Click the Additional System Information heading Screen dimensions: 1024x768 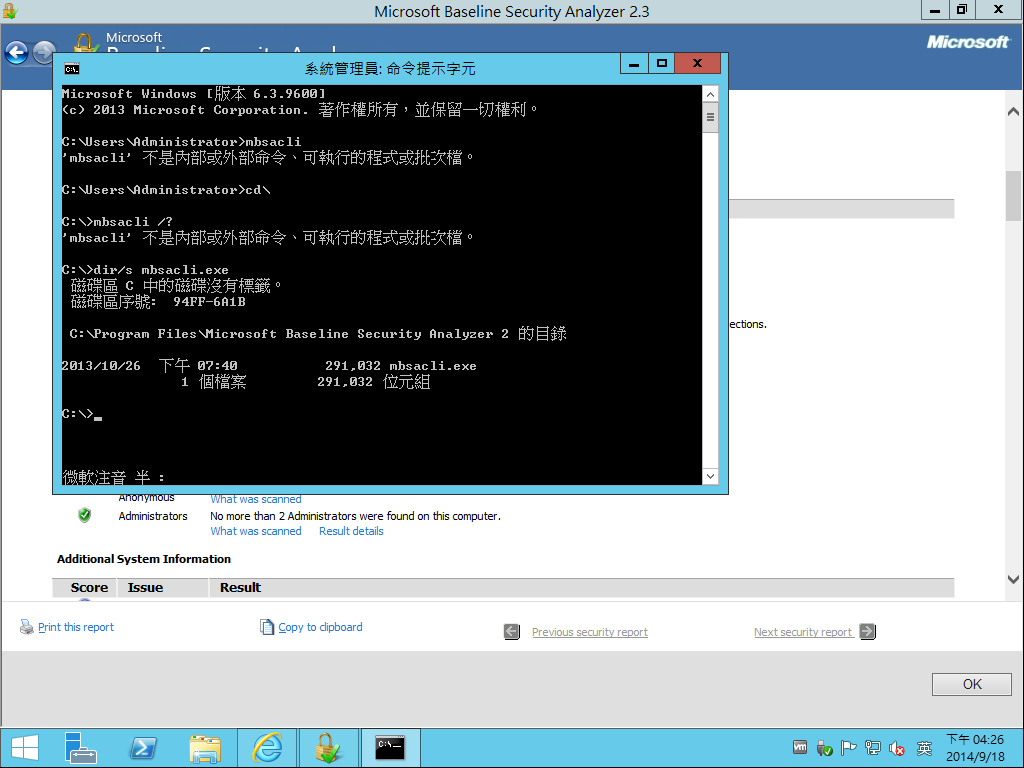pos(144,559)
